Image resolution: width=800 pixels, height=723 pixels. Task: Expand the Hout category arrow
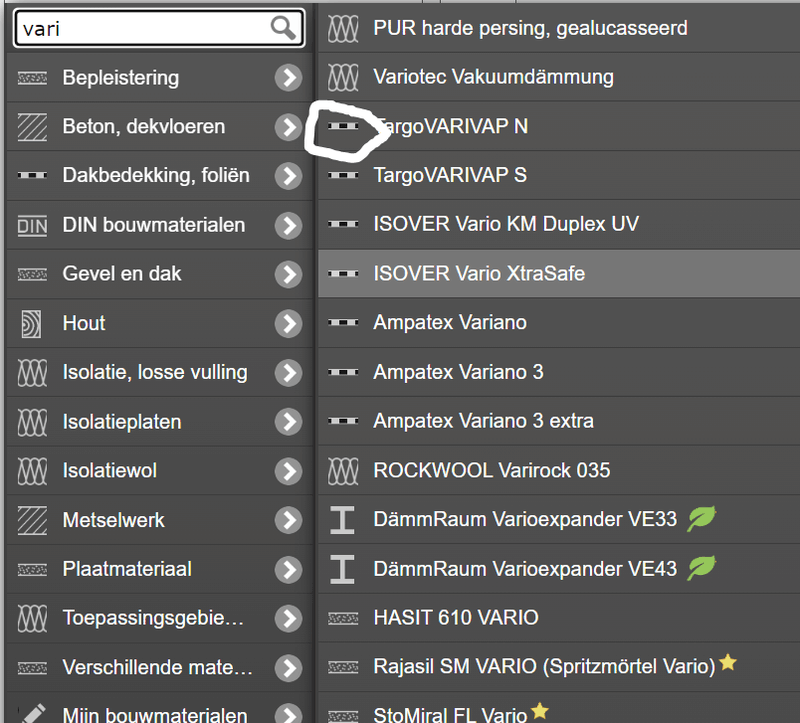click(x=288, y=323)
